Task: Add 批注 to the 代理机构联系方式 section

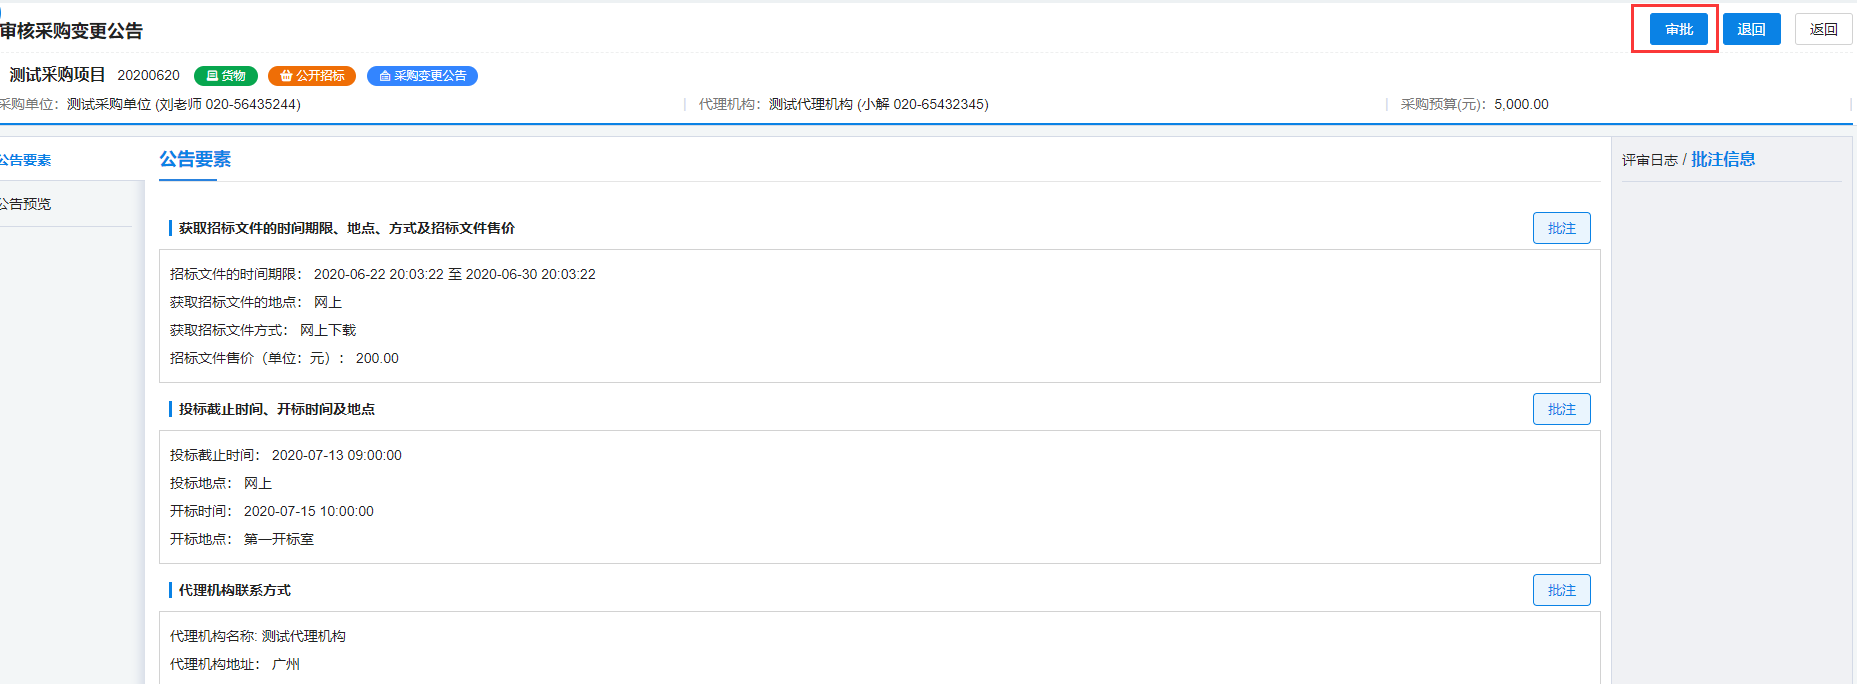Action: (x=1561, y=590)
